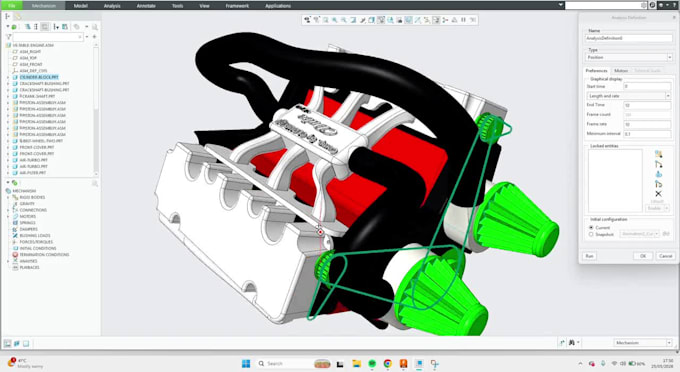Click the top Locked entities body-lock icon
The width and height of the screenshot is (680, 372).
[x=658, y=154]
